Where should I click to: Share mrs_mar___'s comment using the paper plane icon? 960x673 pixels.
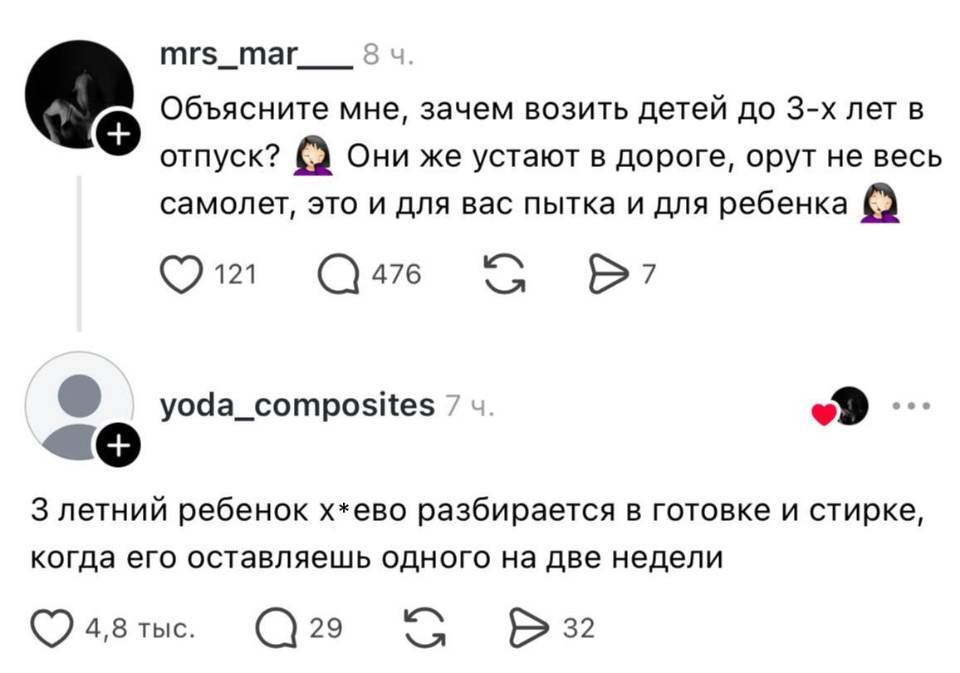(x=609, y=271)
